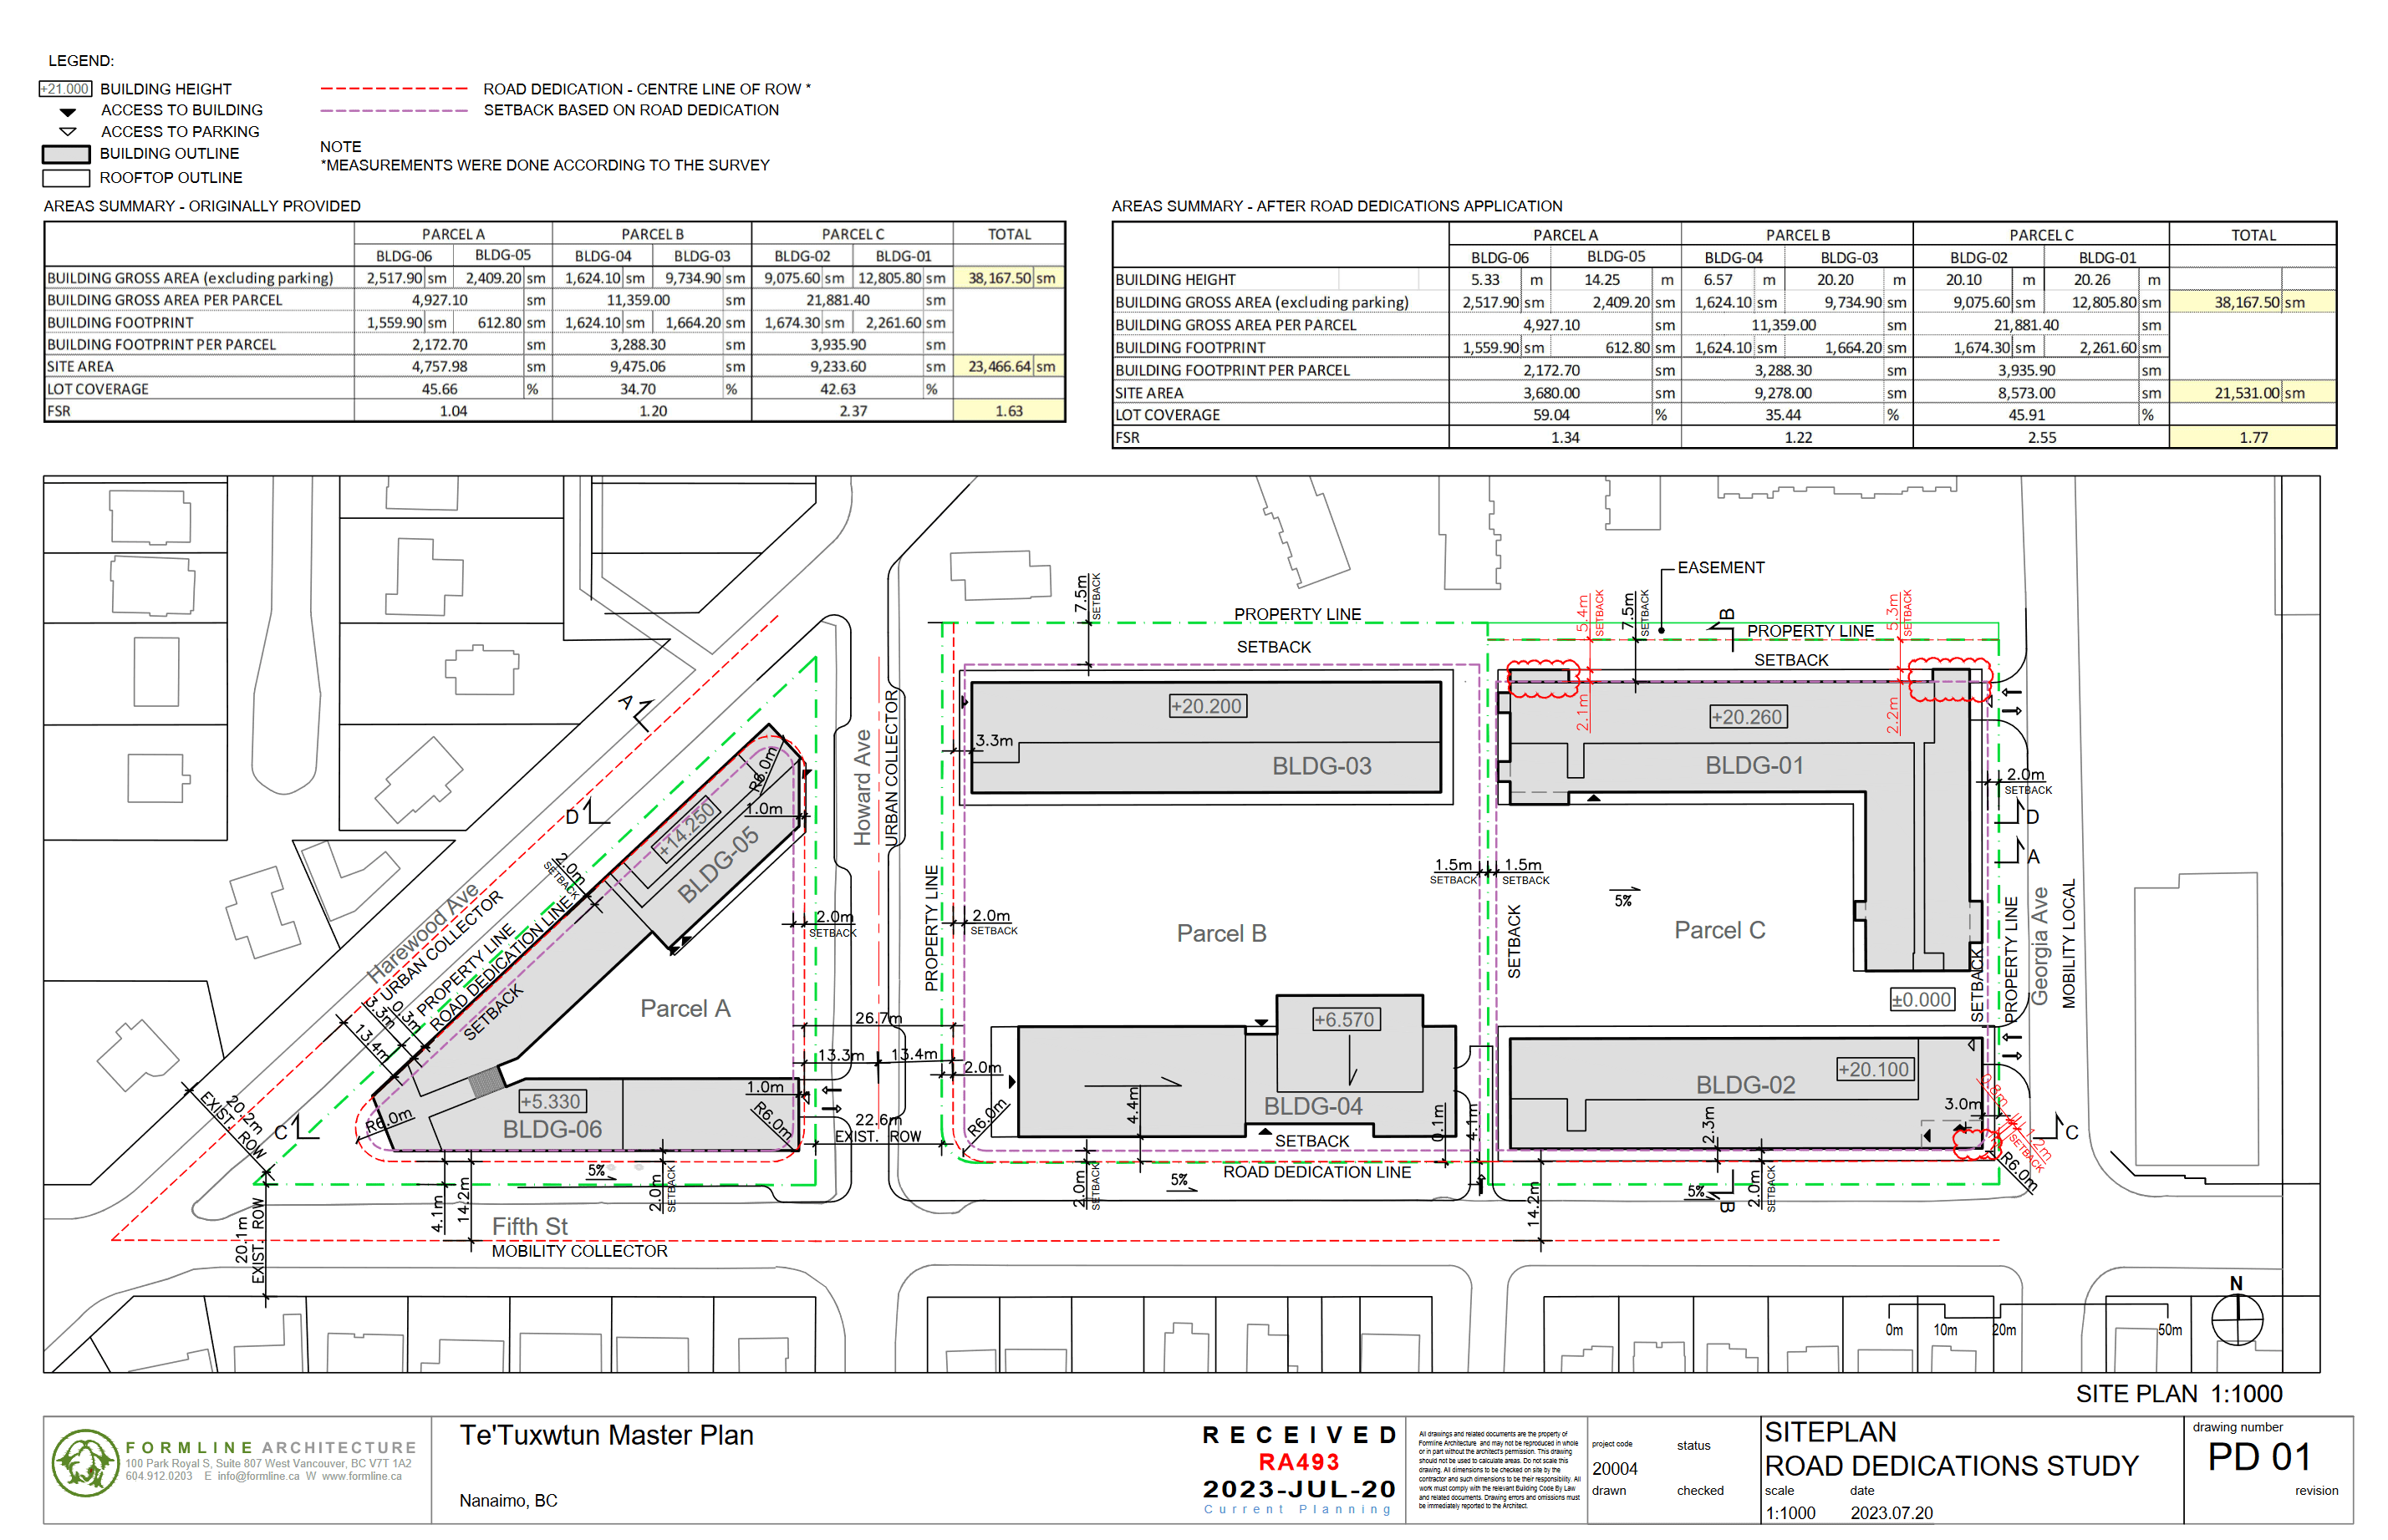Click the 'Georgia Ave' street label
Screen dimensions: 2388x1540
[2039, 946]
